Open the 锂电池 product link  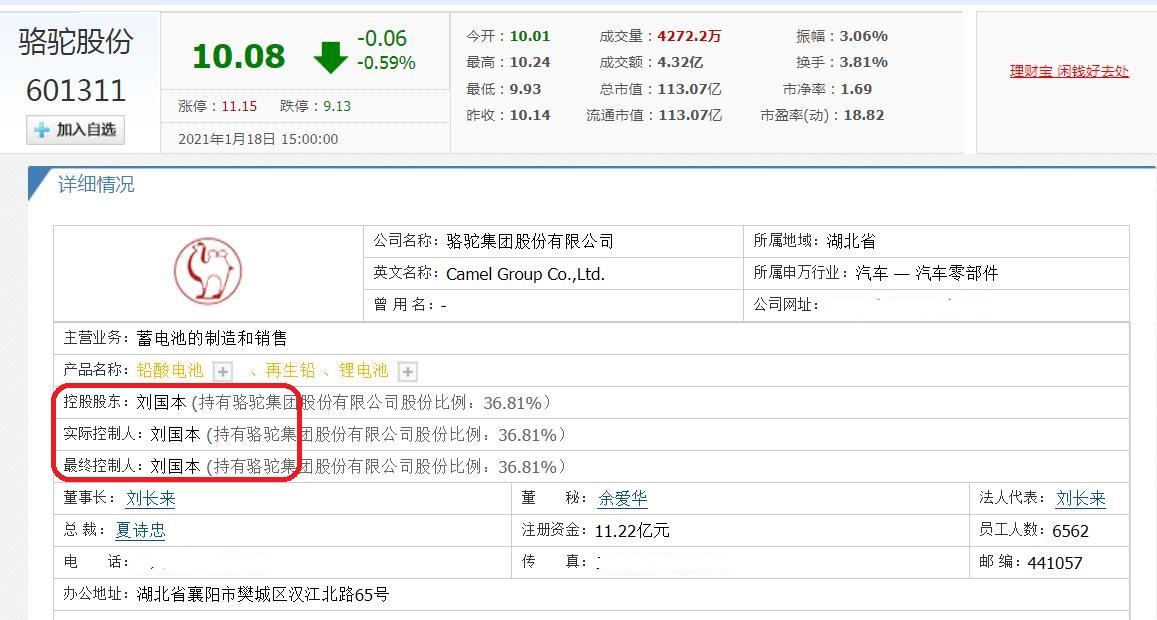[x=363, y=371]
